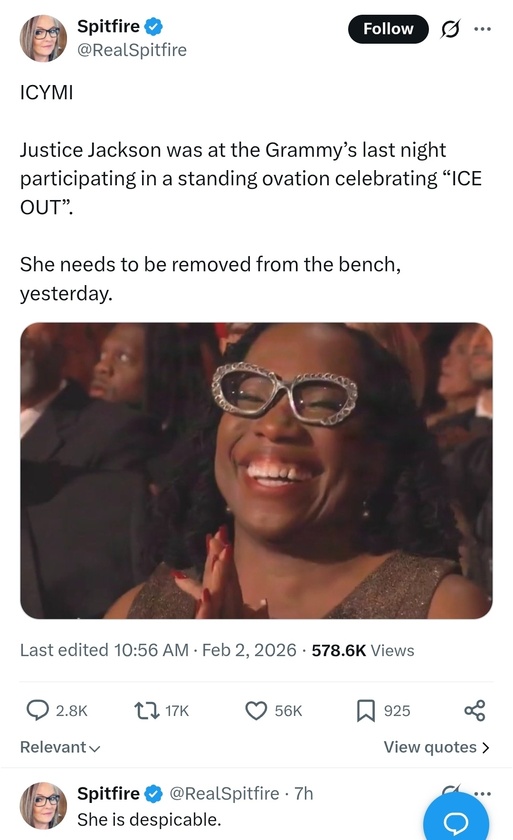Image resolution: width=513 pixels, height=840 pixels.
Task: Like the post with the heart icon
Action: pos(256,711)
